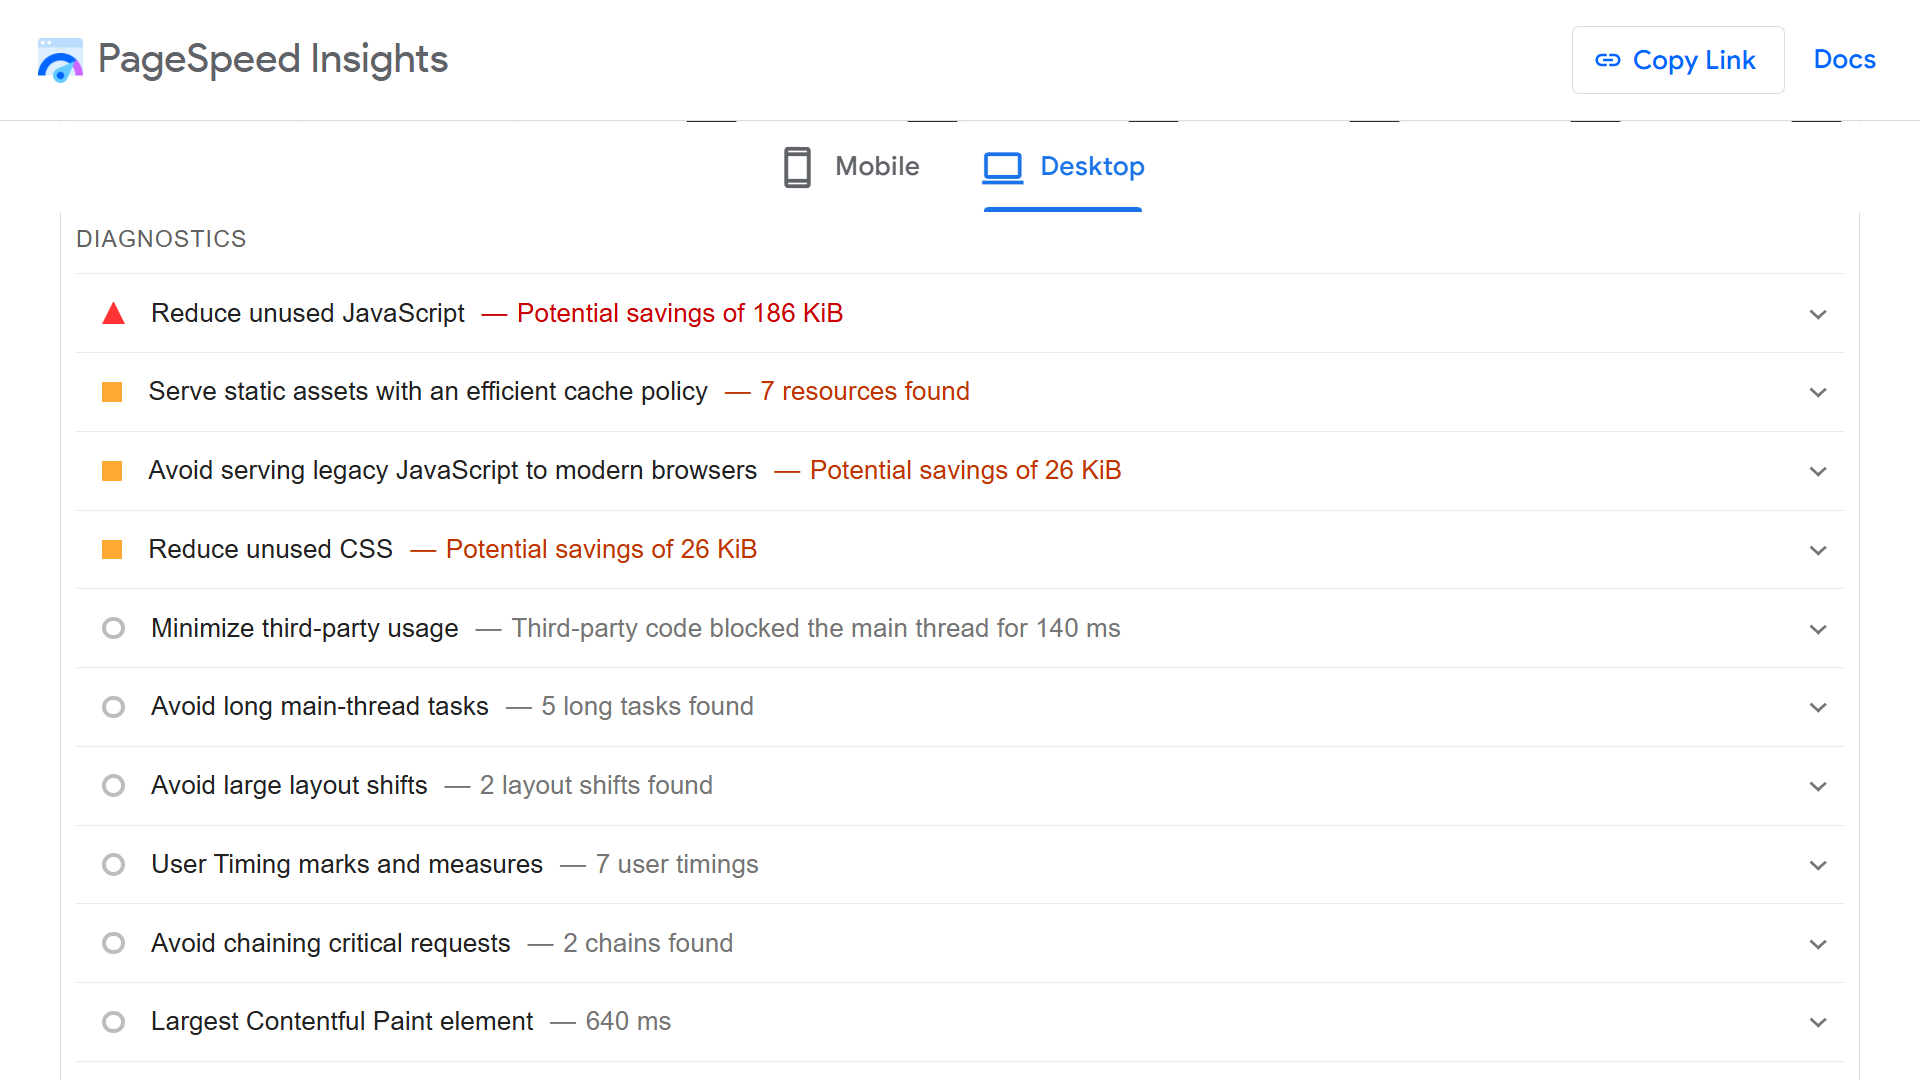
Task: Click the DIAGNOSTICS section heading
Action: 161,239
